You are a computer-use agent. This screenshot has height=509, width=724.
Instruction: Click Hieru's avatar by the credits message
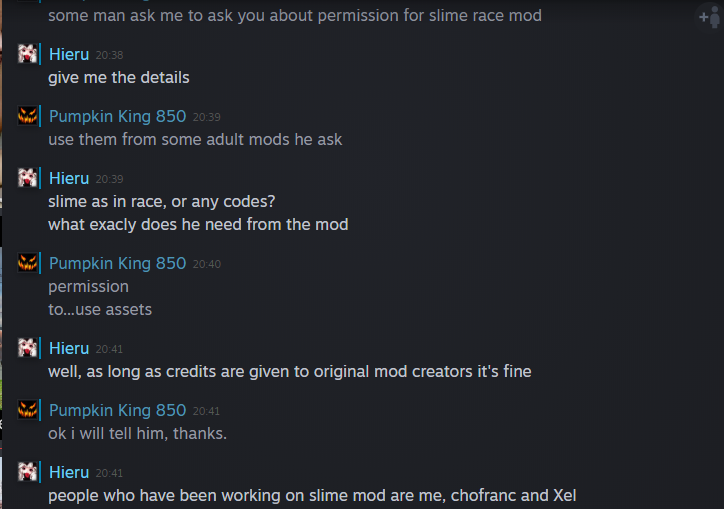coord(28,347)
